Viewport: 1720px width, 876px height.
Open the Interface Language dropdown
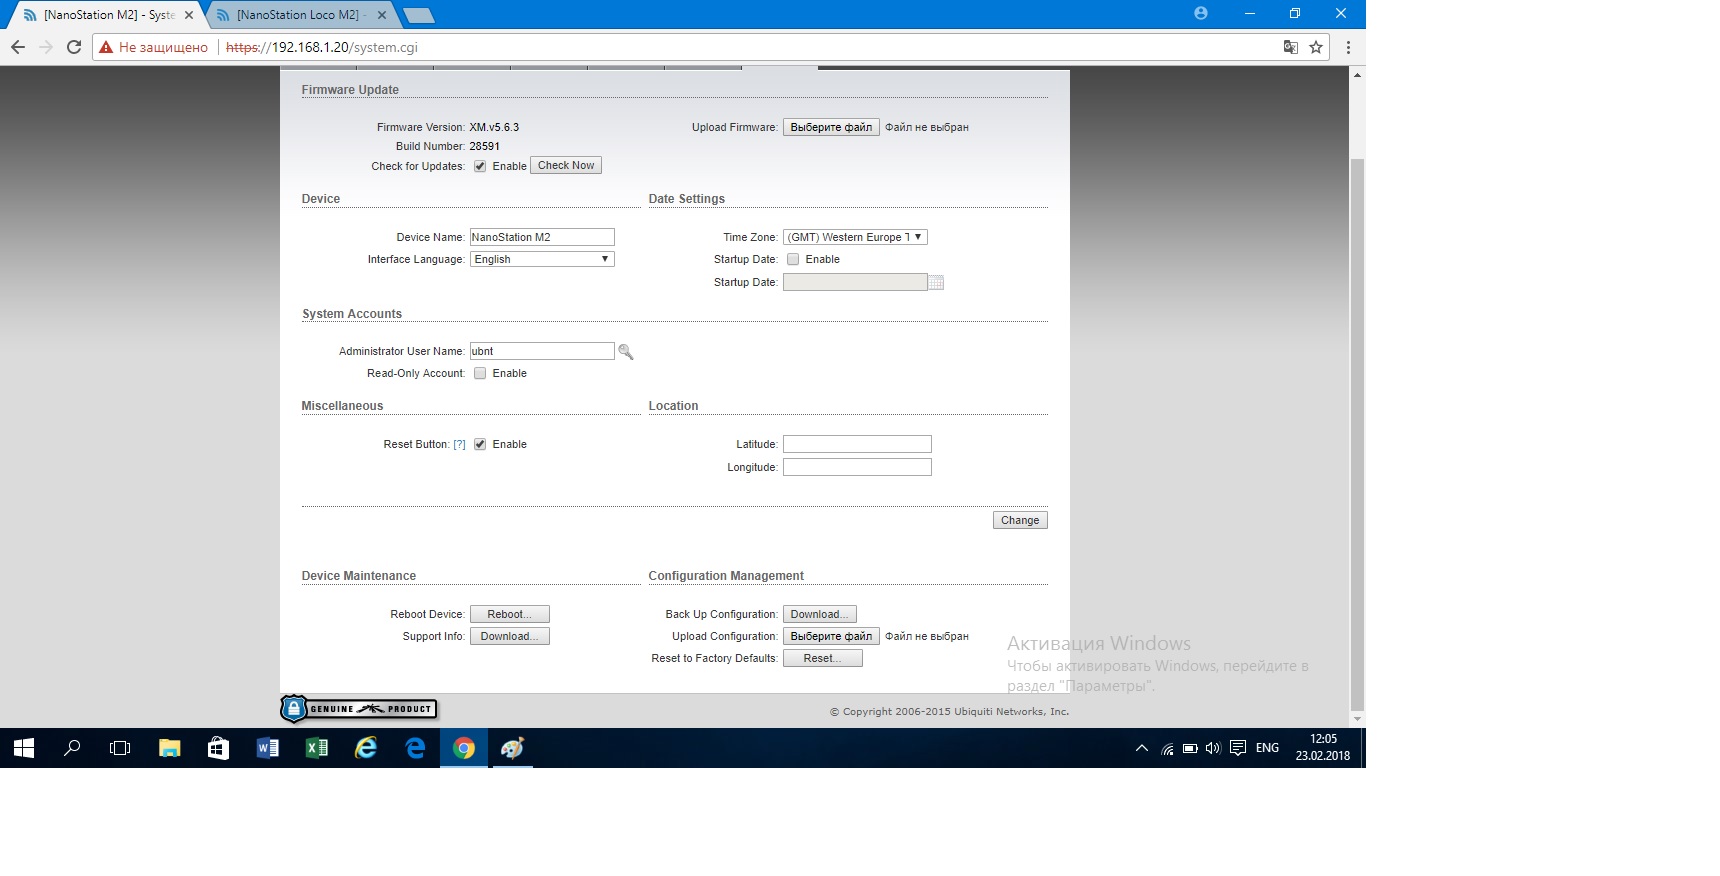(542, 259)
